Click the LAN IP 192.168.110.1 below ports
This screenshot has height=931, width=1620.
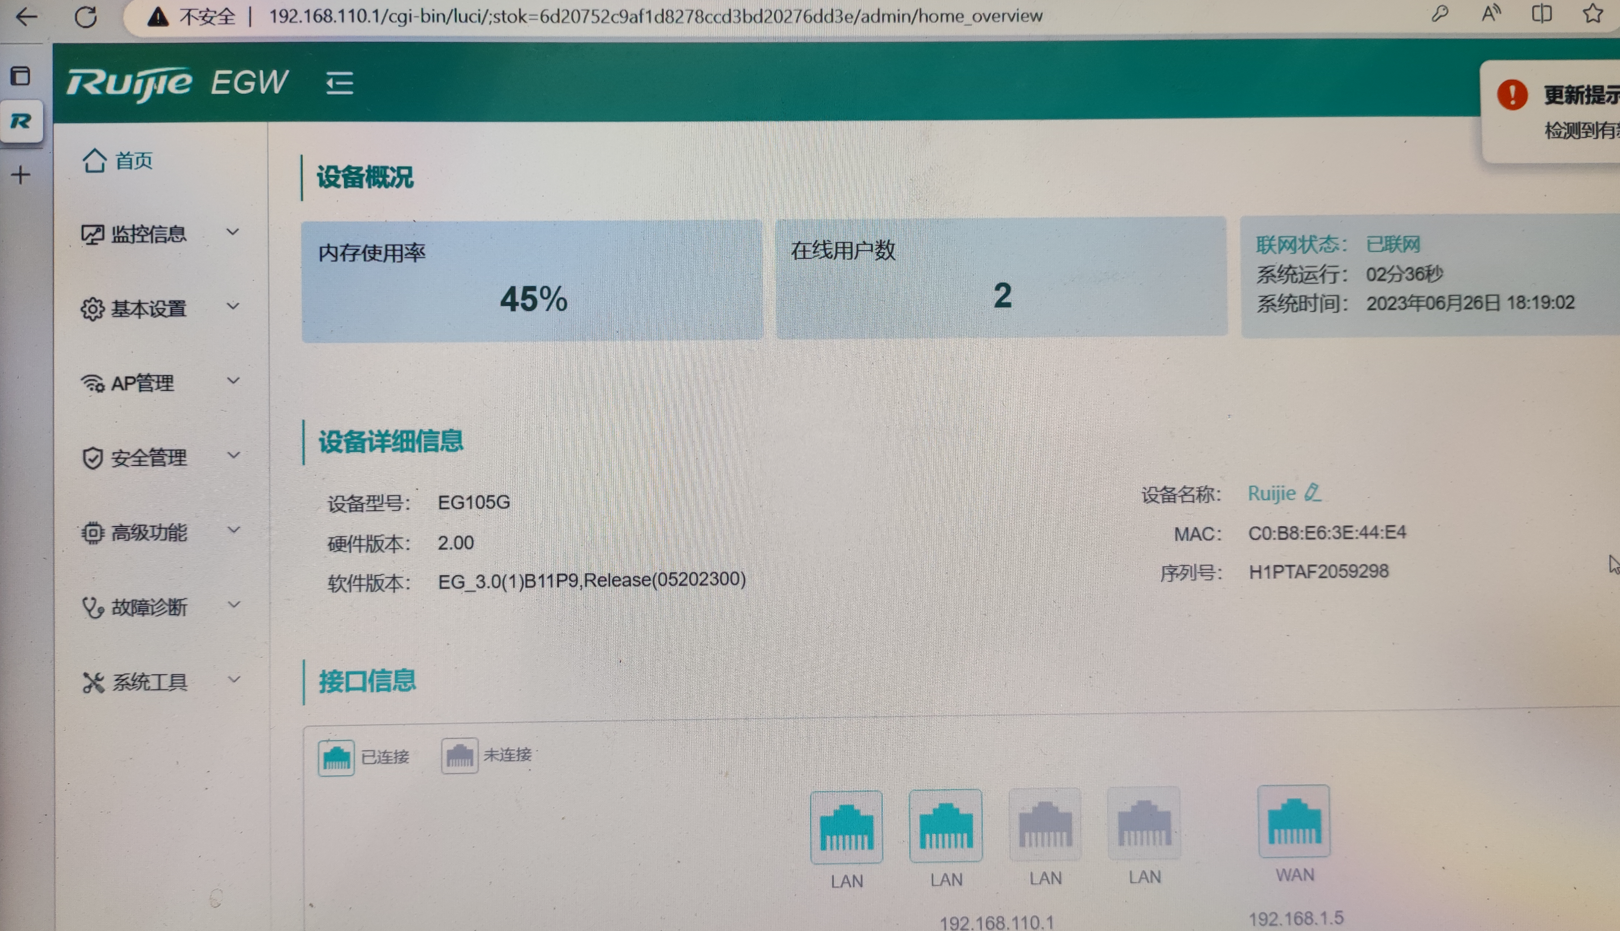click(x=997, y=922)
